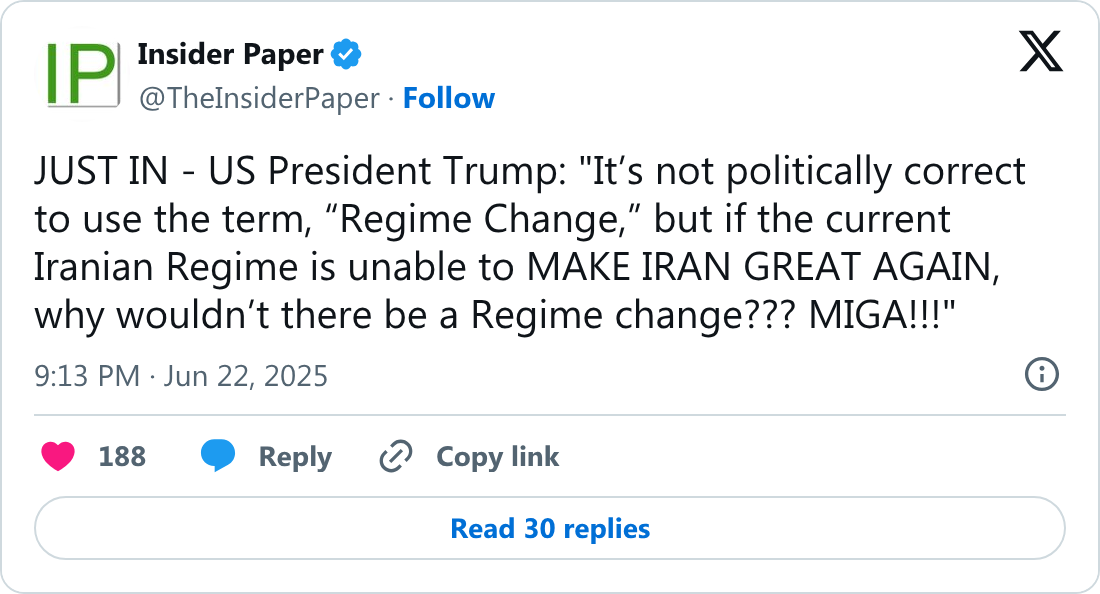
Task: Click the 9:13 PM Jun 22, 2025 timestamp
Action: [x=181, y=376]
